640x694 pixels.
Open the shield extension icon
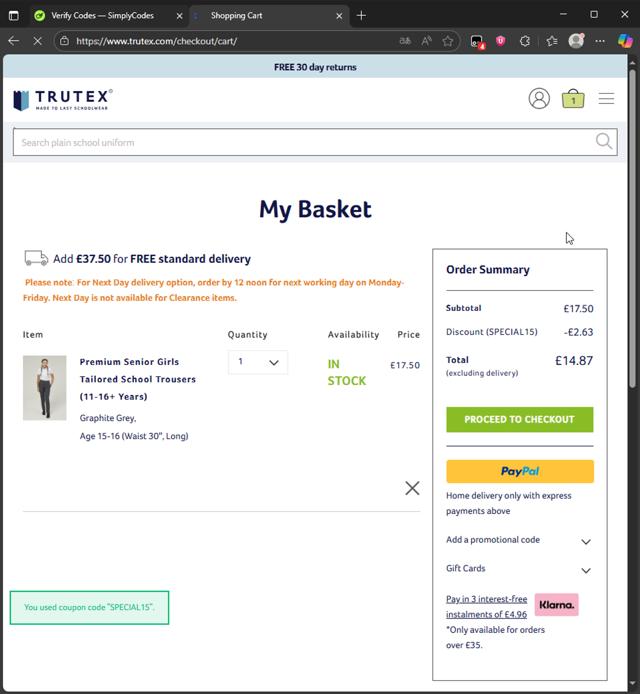pyautogui.click(x=501, y=41)
